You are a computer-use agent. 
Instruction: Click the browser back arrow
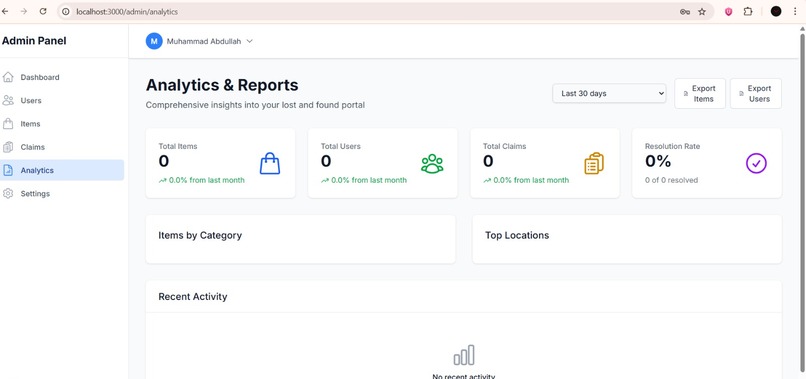[x=5, y=11]
